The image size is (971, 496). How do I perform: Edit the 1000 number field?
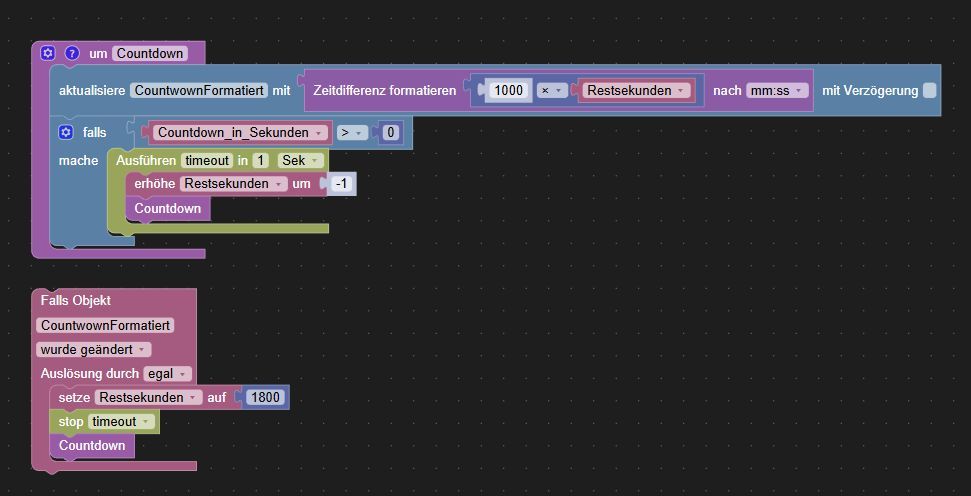click(x=509, y=90)
